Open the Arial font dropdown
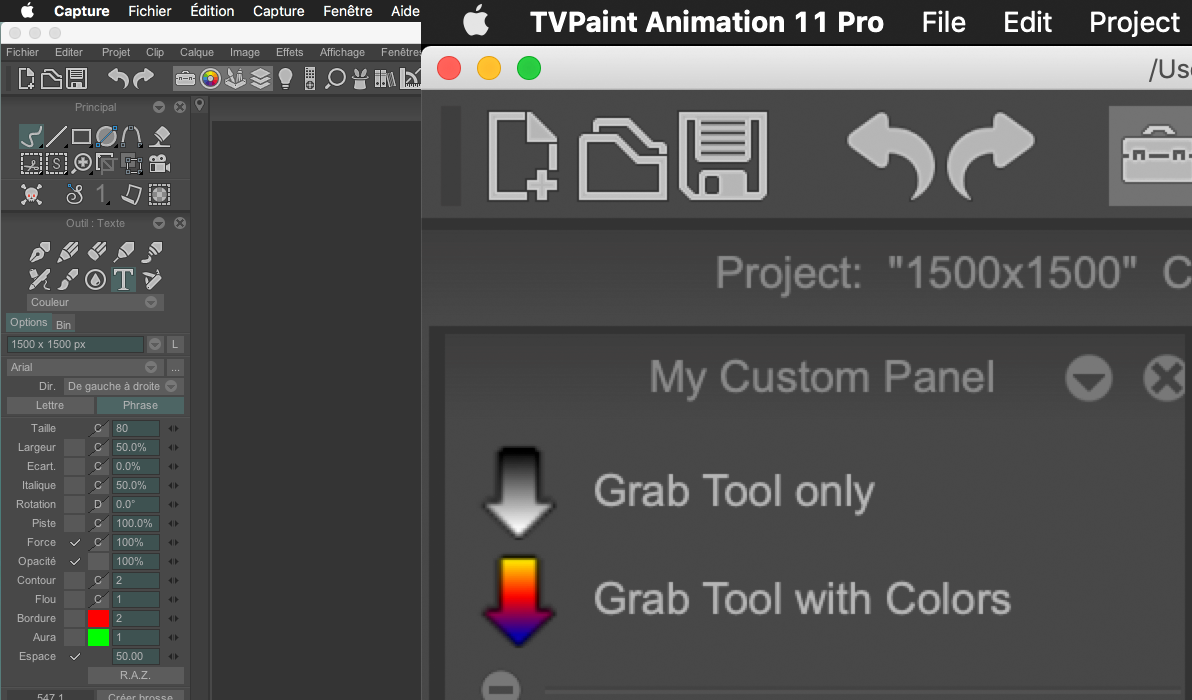This screenshot has height=700, width=1192. (86, 367)
